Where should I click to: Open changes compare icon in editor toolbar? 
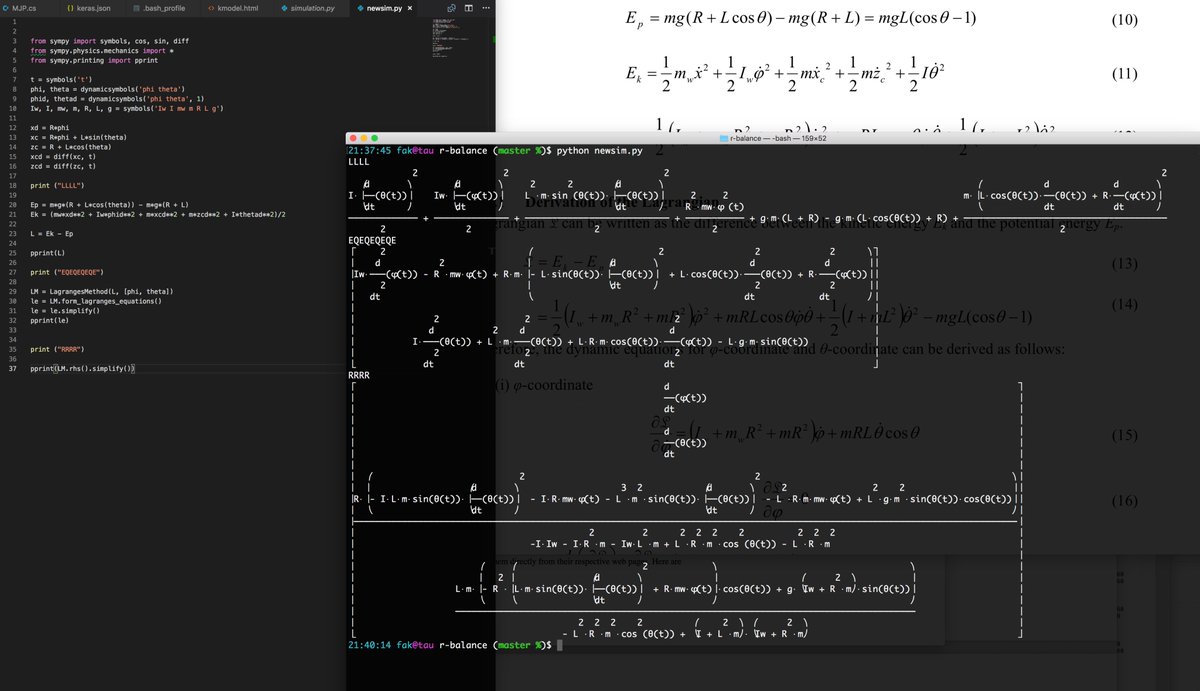point(452,7)
